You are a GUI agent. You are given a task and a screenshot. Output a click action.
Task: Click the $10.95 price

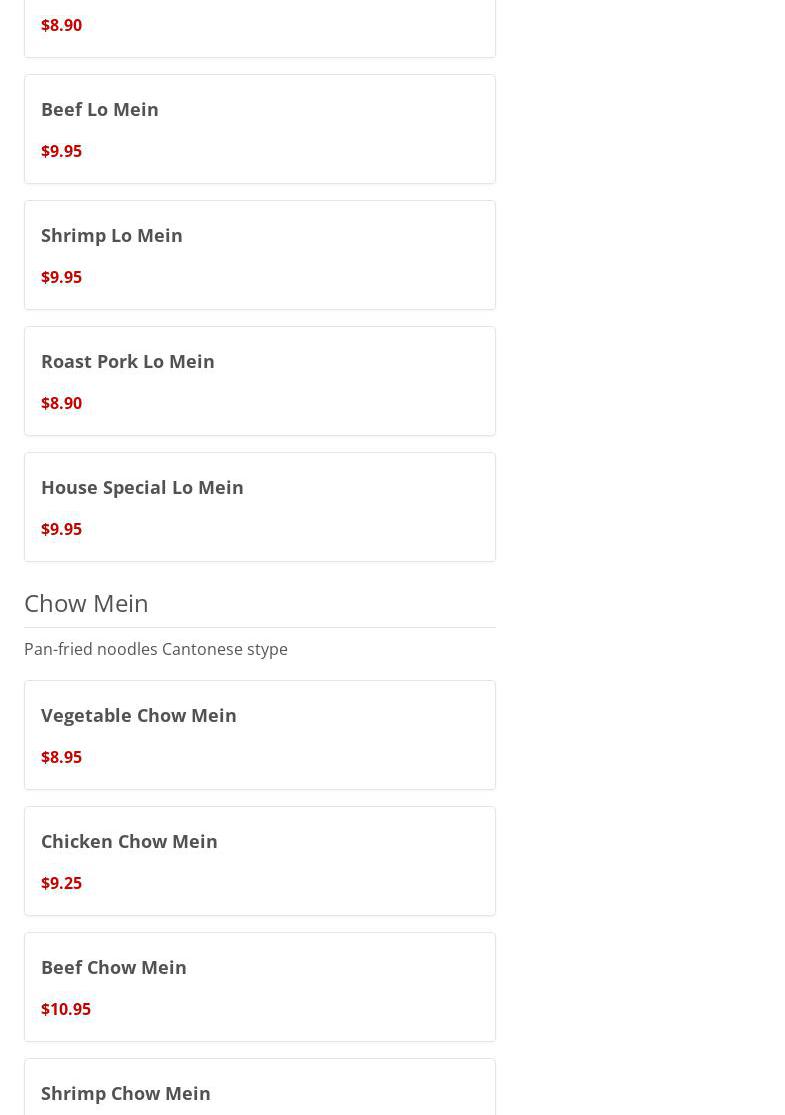tap(66, 1009)
